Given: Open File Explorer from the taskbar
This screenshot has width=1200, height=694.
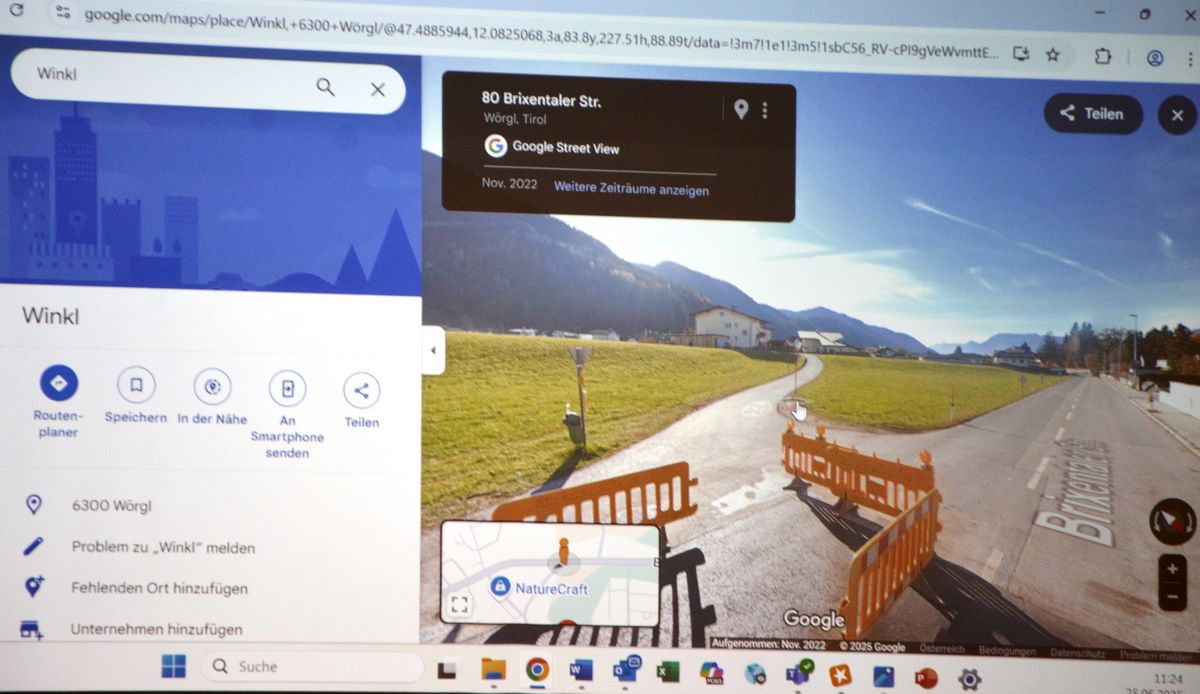Looking at the screenshot, I should (493, 668).
